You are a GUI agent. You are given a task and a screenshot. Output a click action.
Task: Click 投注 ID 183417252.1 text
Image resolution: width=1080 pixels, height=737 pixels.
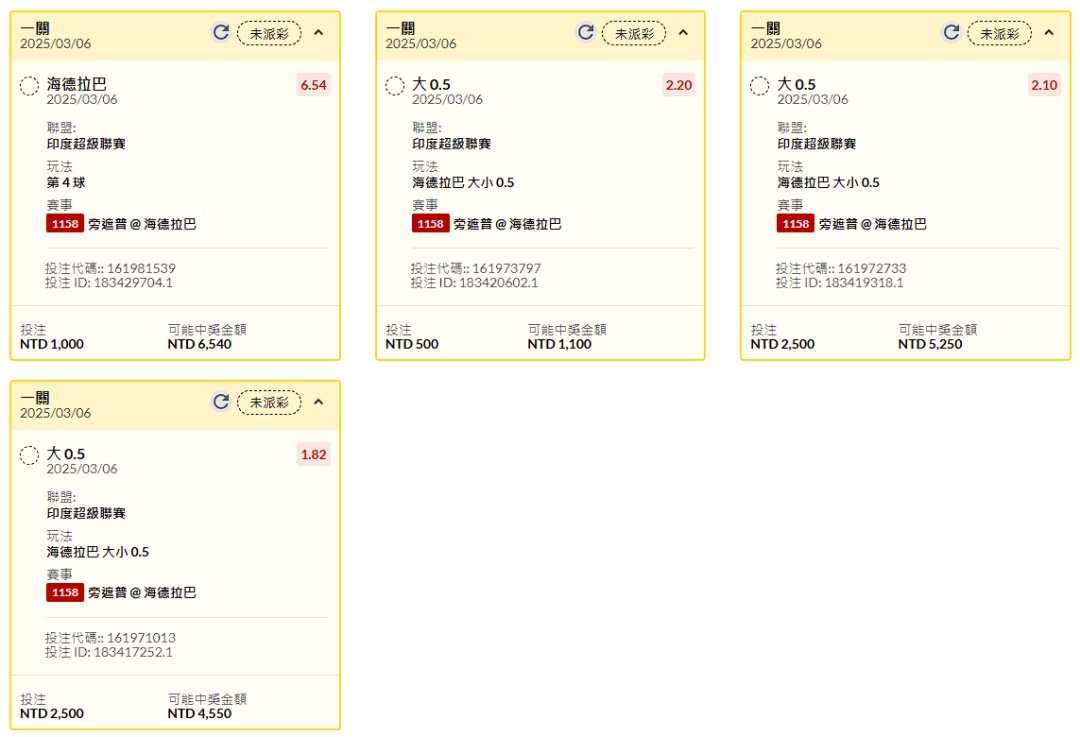[x=109, y=652]
